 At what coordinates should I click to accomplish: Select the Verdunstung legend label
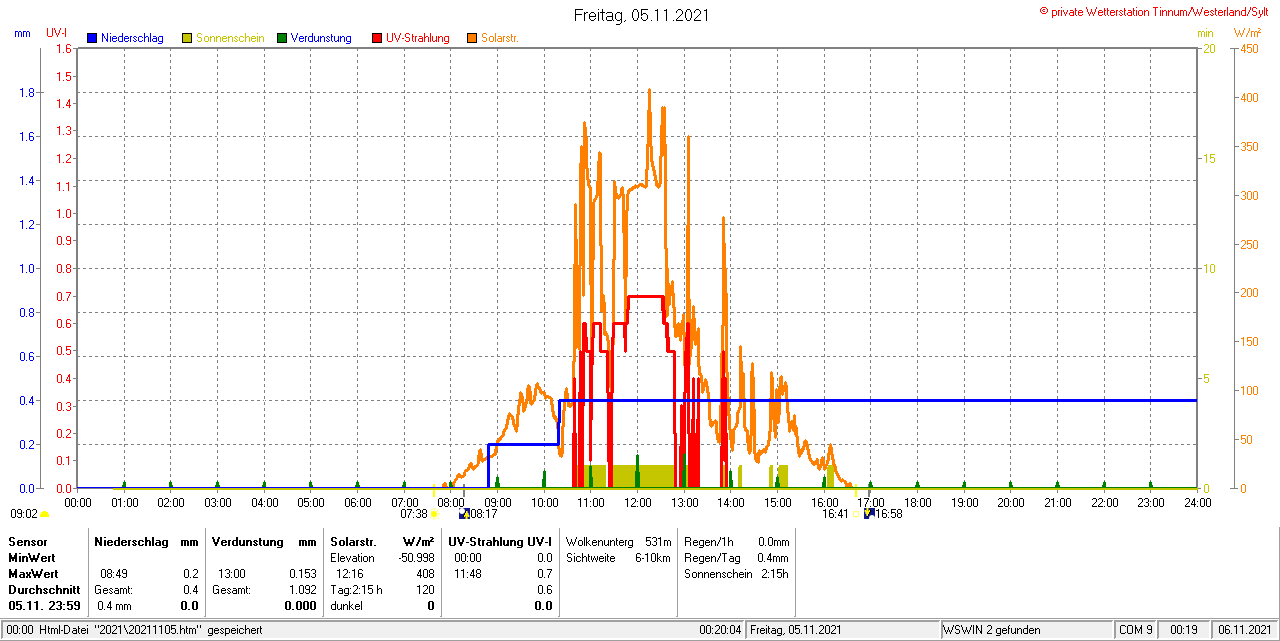coord(321,38)
